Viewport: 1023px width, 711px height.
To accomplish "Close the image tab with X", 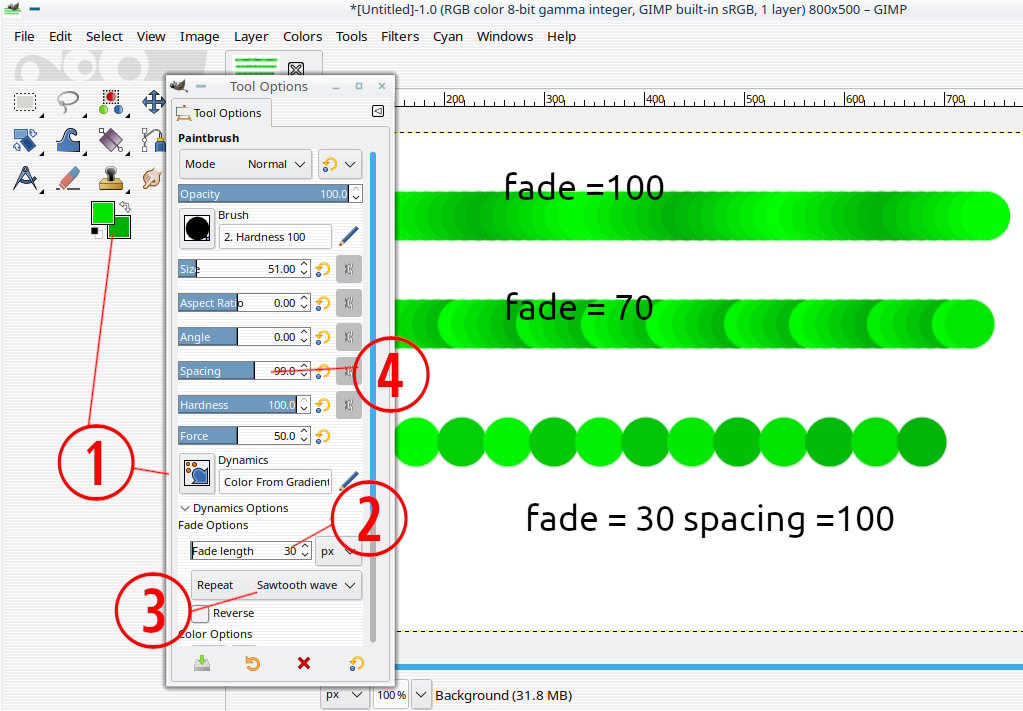I will pyautogui.click(x=296, y=68).
